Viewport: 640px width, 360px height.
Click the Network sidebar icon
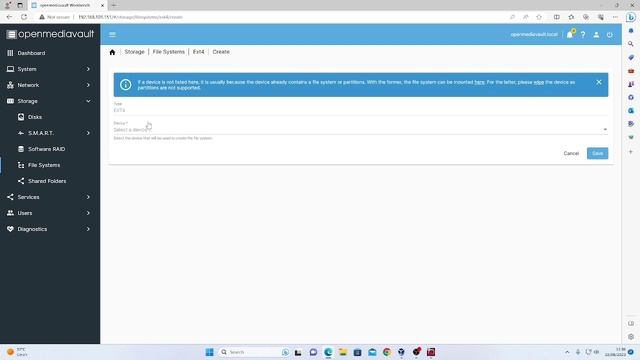[x=10, y=85]
